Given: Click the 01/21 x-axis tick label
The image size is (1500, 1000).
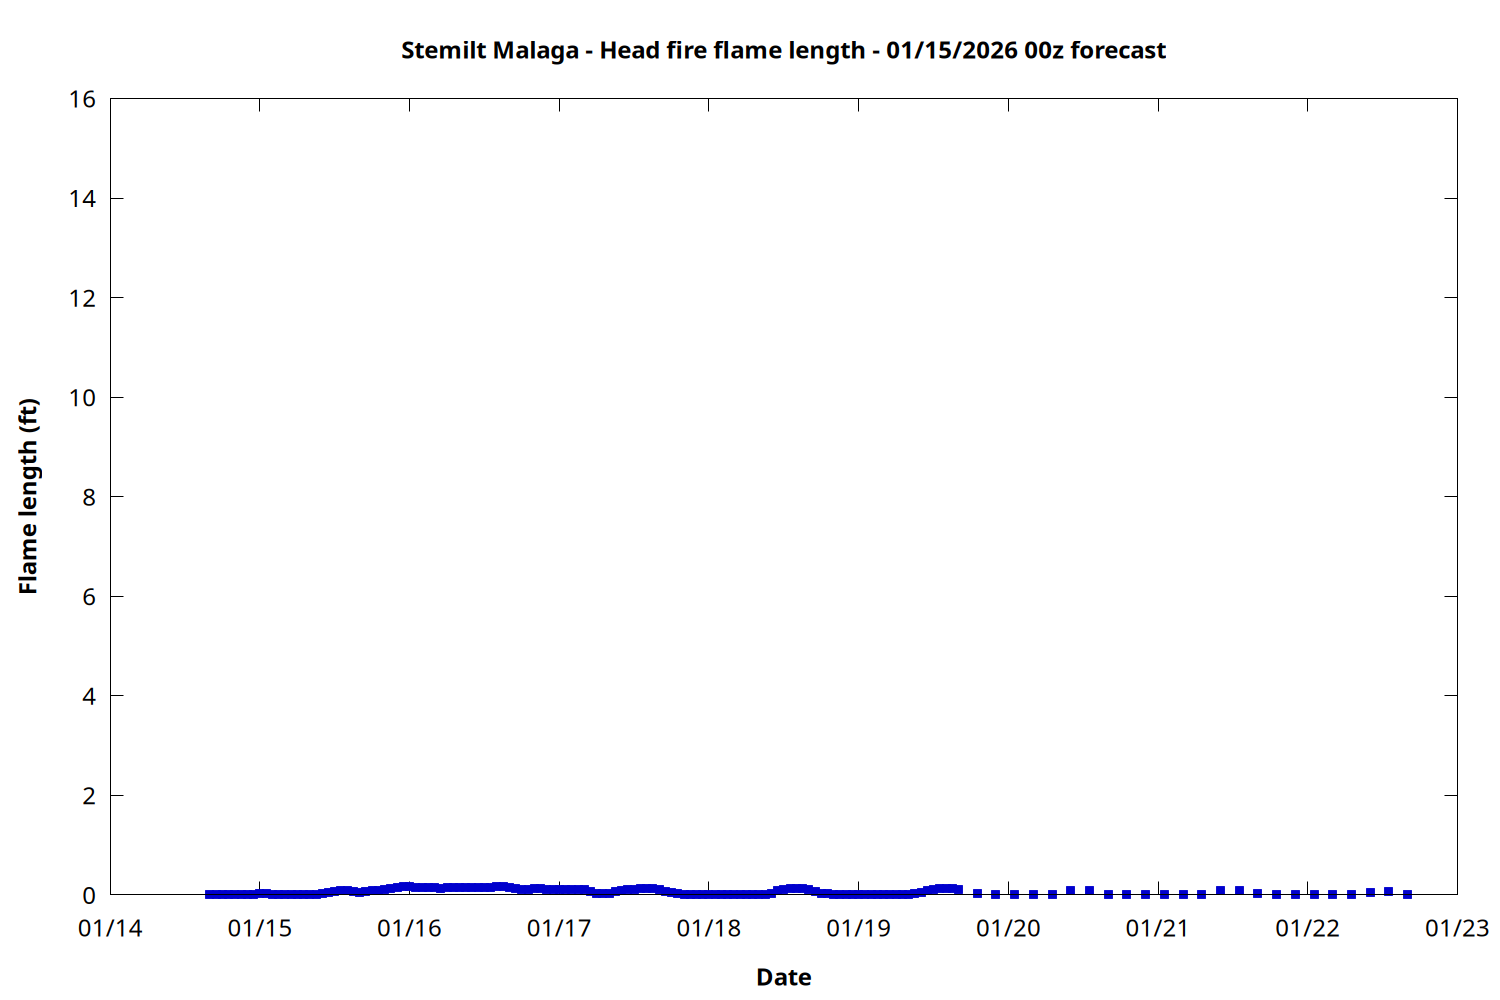Looking at the screenshot, I should pyautogui.click(x=1158, y=929).
